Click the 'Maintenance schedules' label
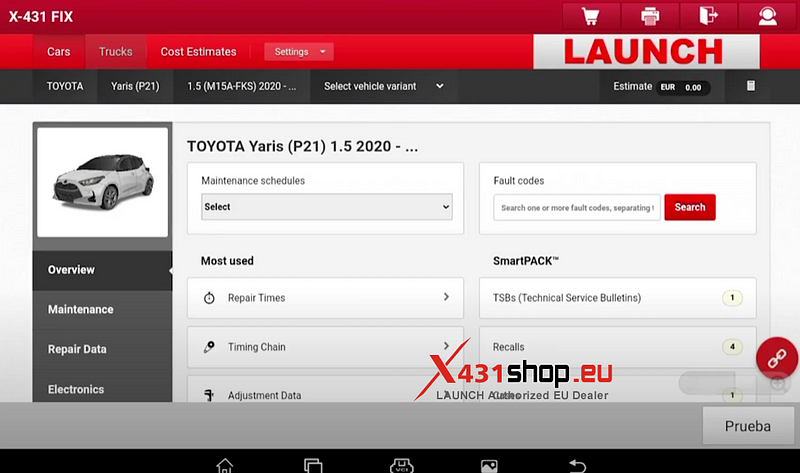The width and height of the screenshot is (800, 473). tap(253, 181)
